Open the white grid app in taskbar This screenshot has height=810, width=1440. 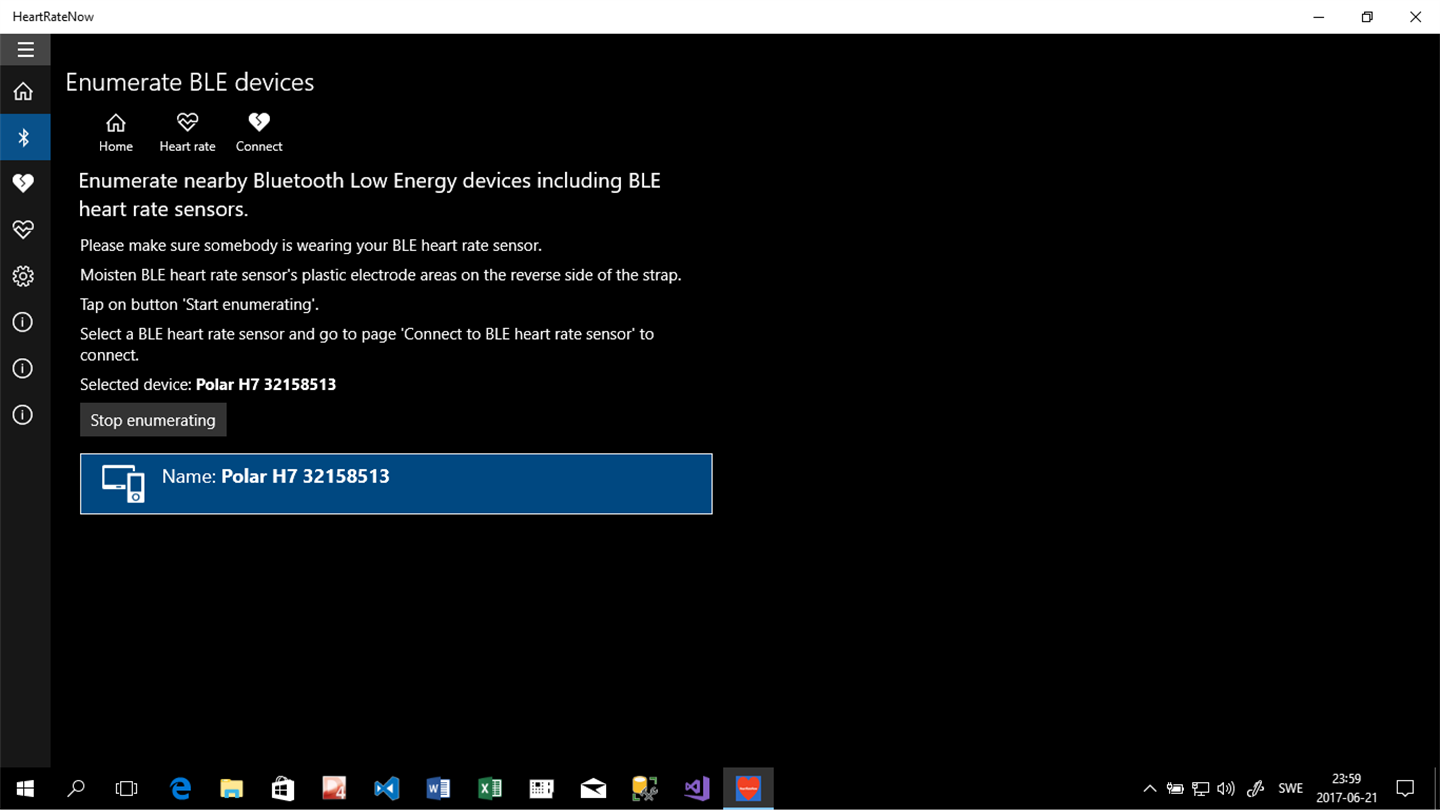[x=541, y=789]
